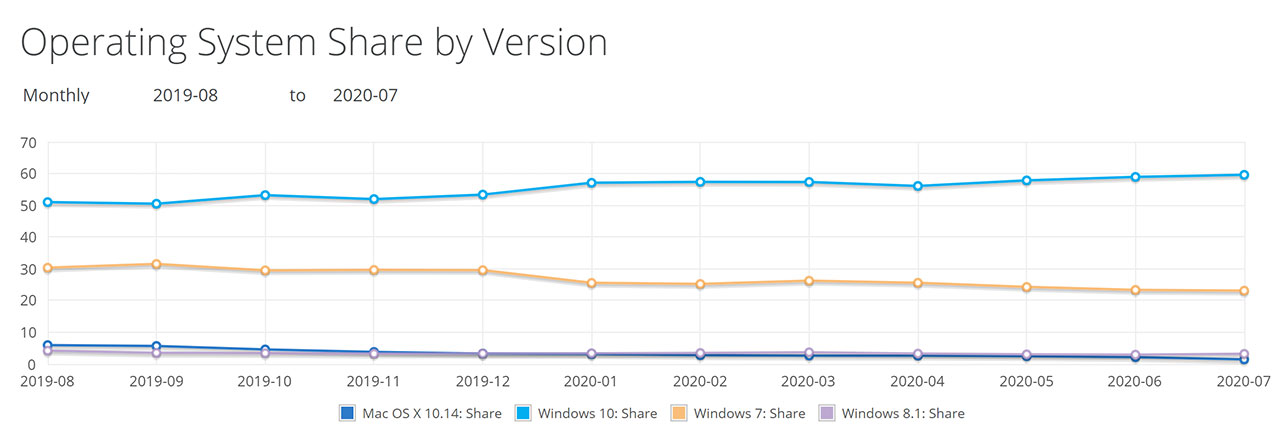Click the Windows 10 legend color swatch
This screenshot has width=1280, height=434.
[x=524, y=413]
